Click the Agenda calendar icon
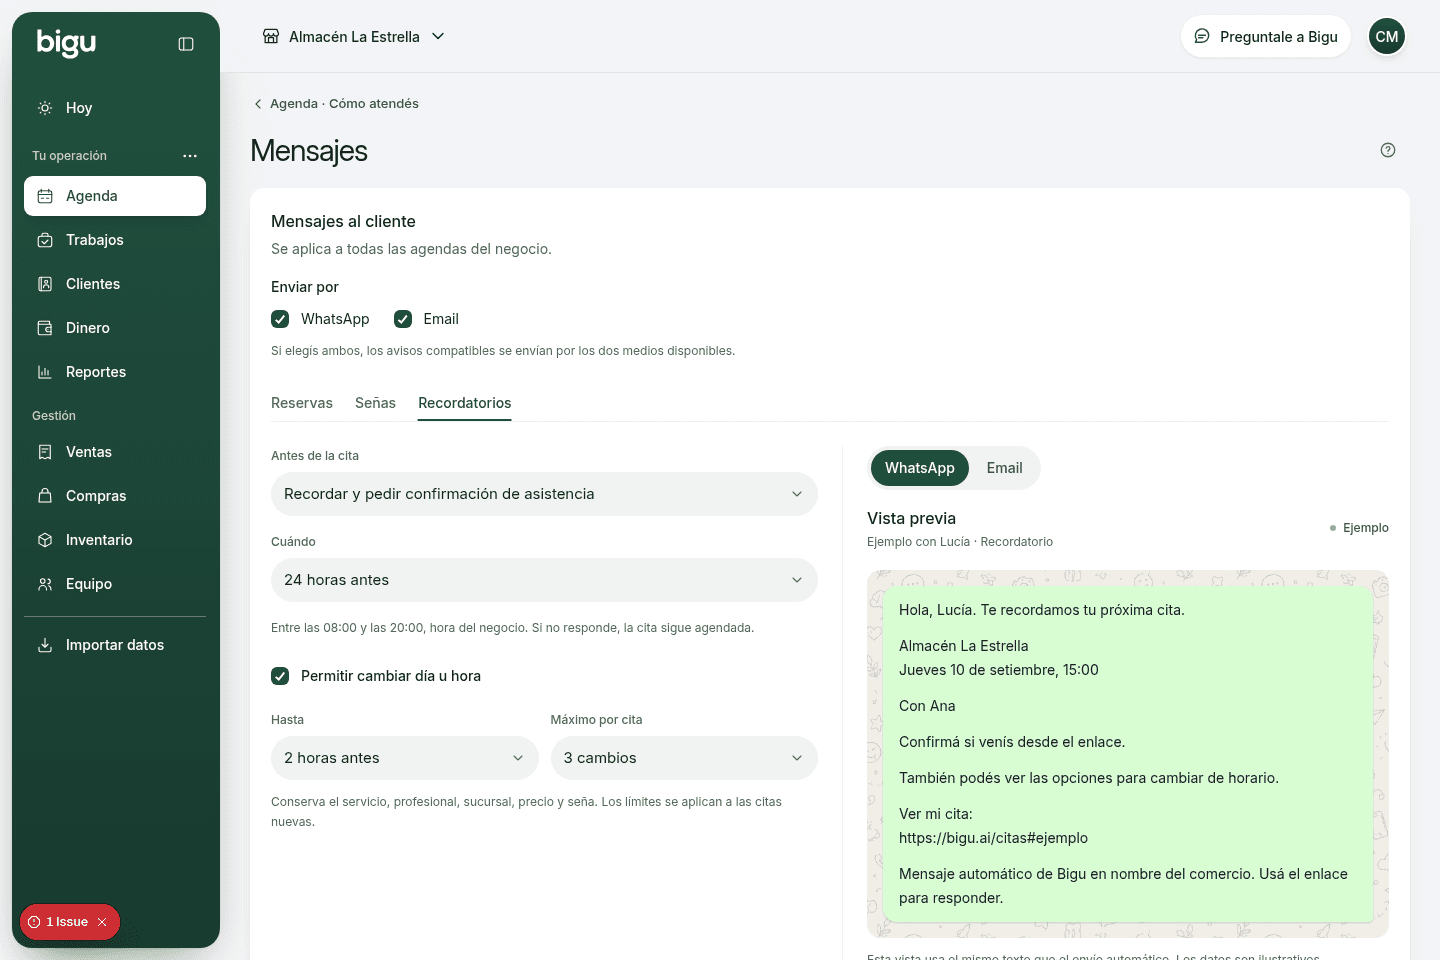This screenshot has width=1440, height=960. coord(45,196)
